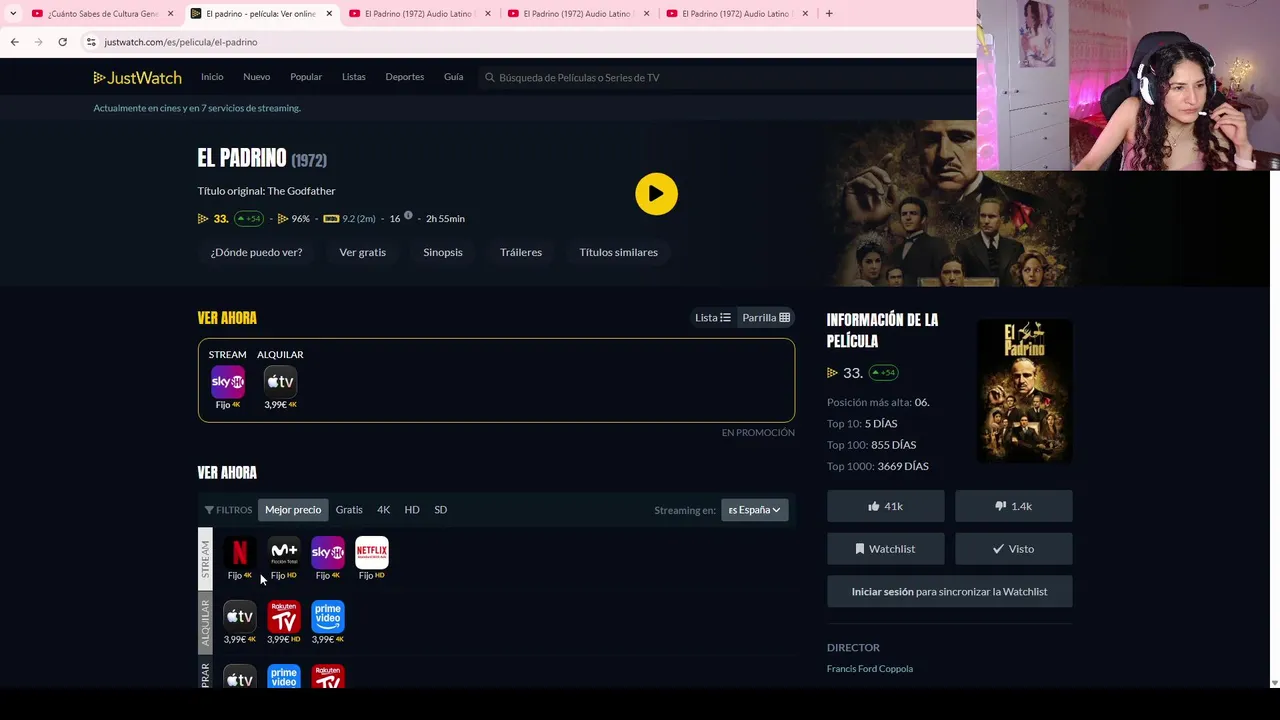Open the España streaming country dropdown
Screen dimensions: 1280x720
755,510
